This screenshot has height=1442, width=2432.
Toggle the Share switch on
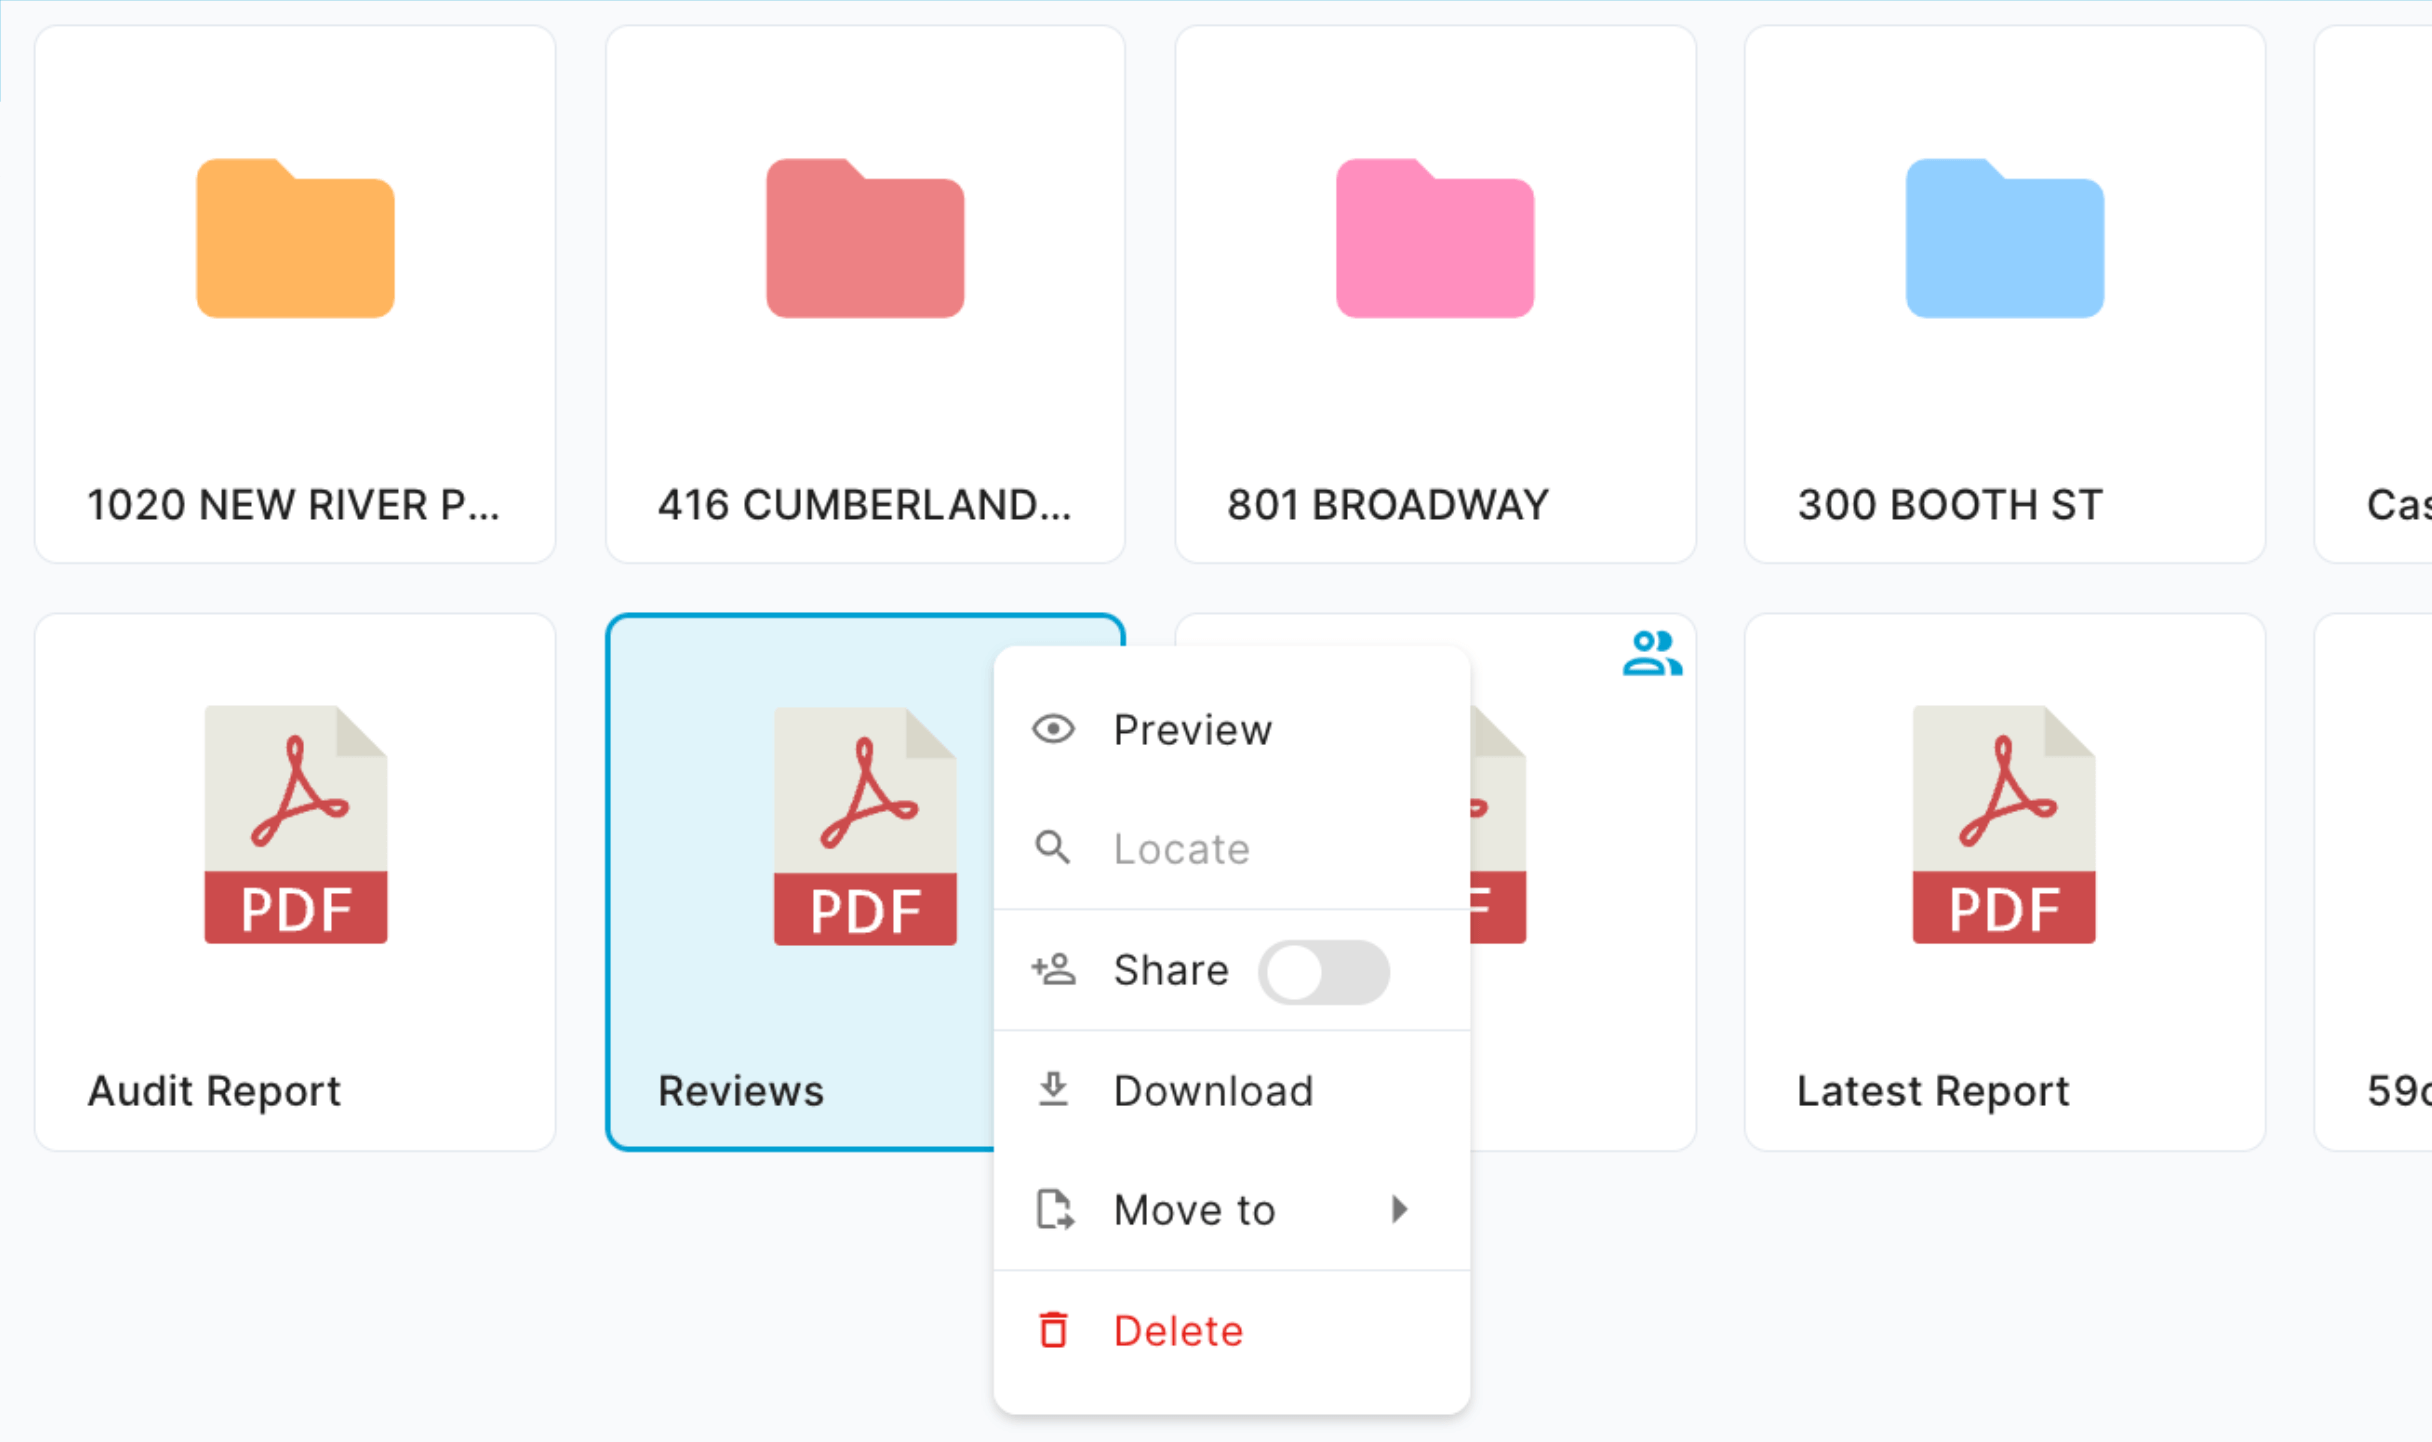(1323, 972)
